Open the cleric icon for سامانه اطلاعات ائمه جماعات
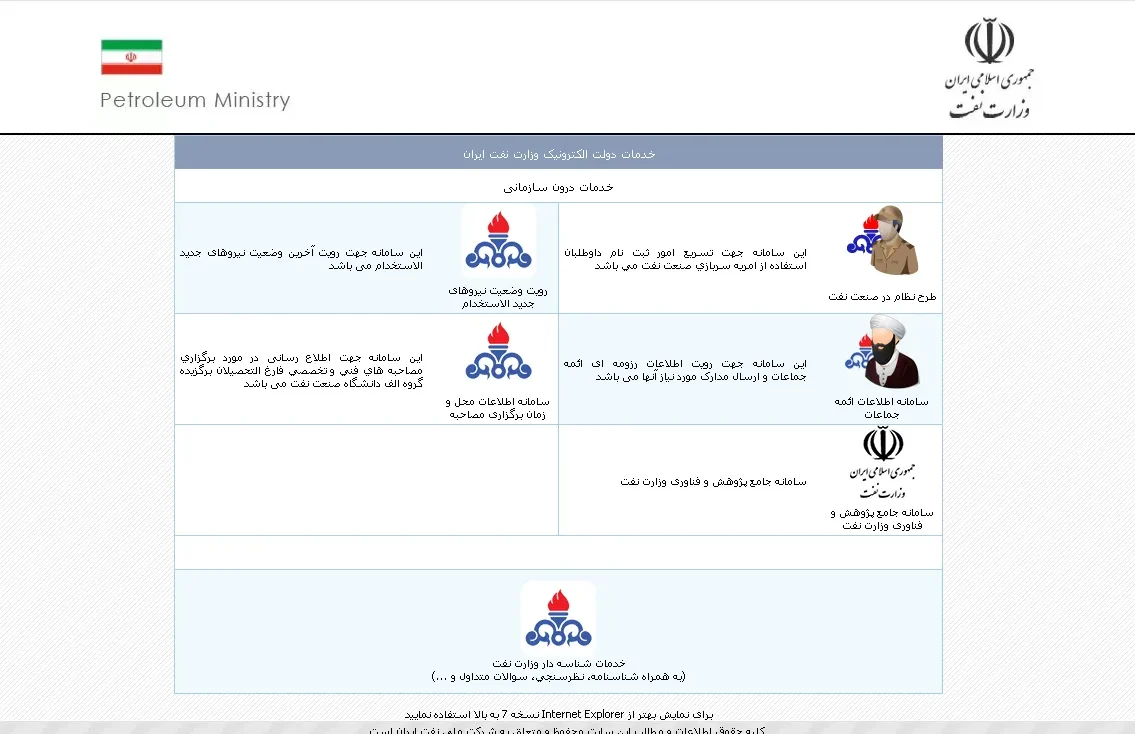This screenshot has height=734, width=1135. (882, 352)
